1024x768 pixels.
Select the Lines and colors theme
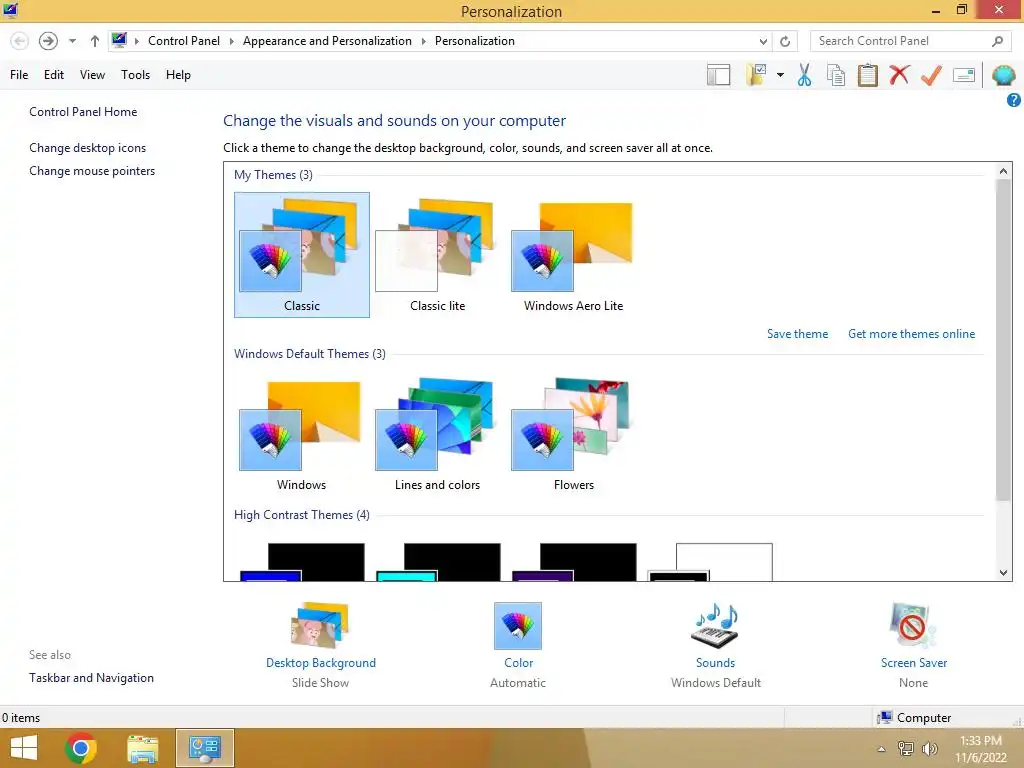tap(437, 434)
